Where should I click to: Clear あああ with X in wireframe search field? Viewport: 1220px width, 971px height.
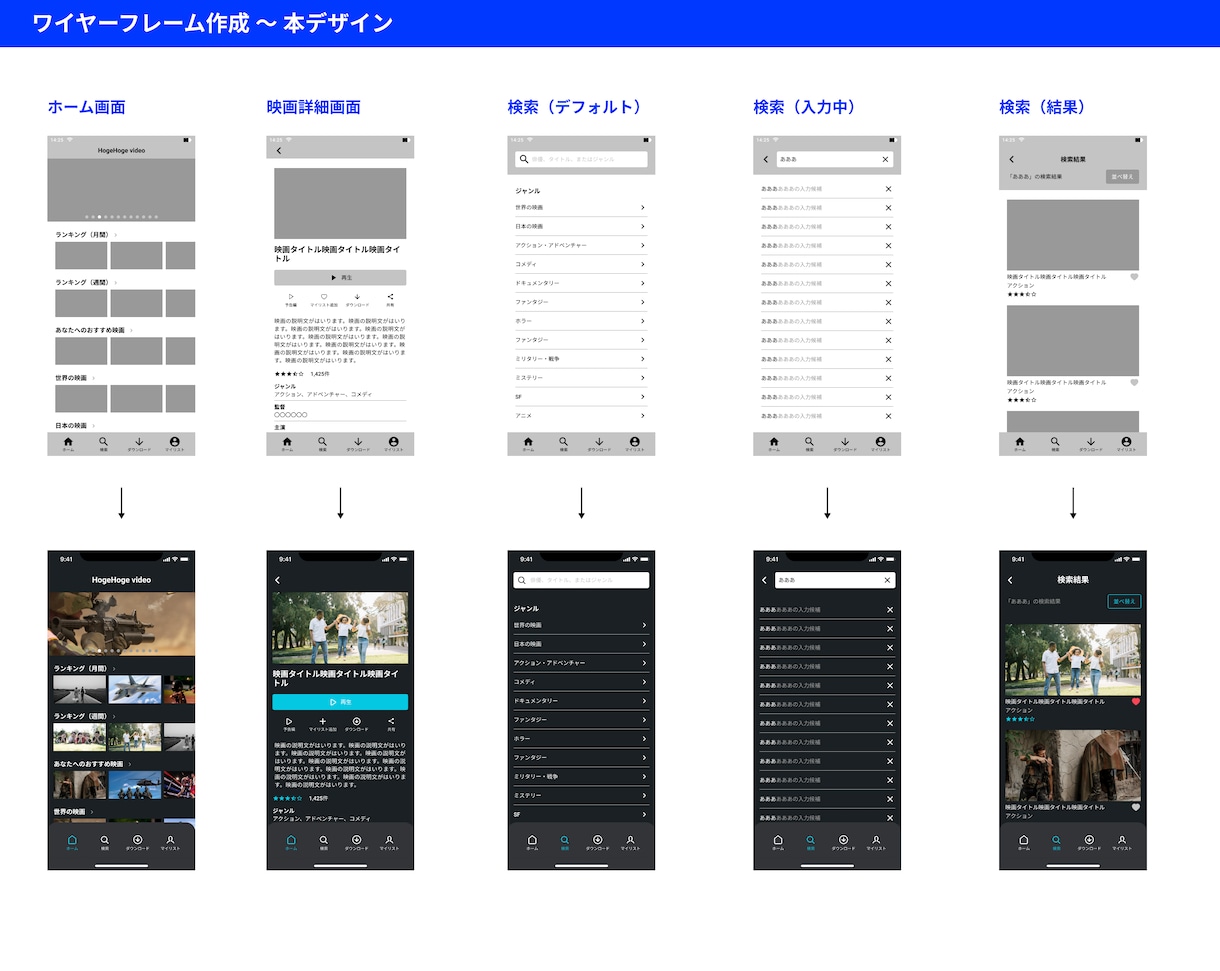[885, 159]
